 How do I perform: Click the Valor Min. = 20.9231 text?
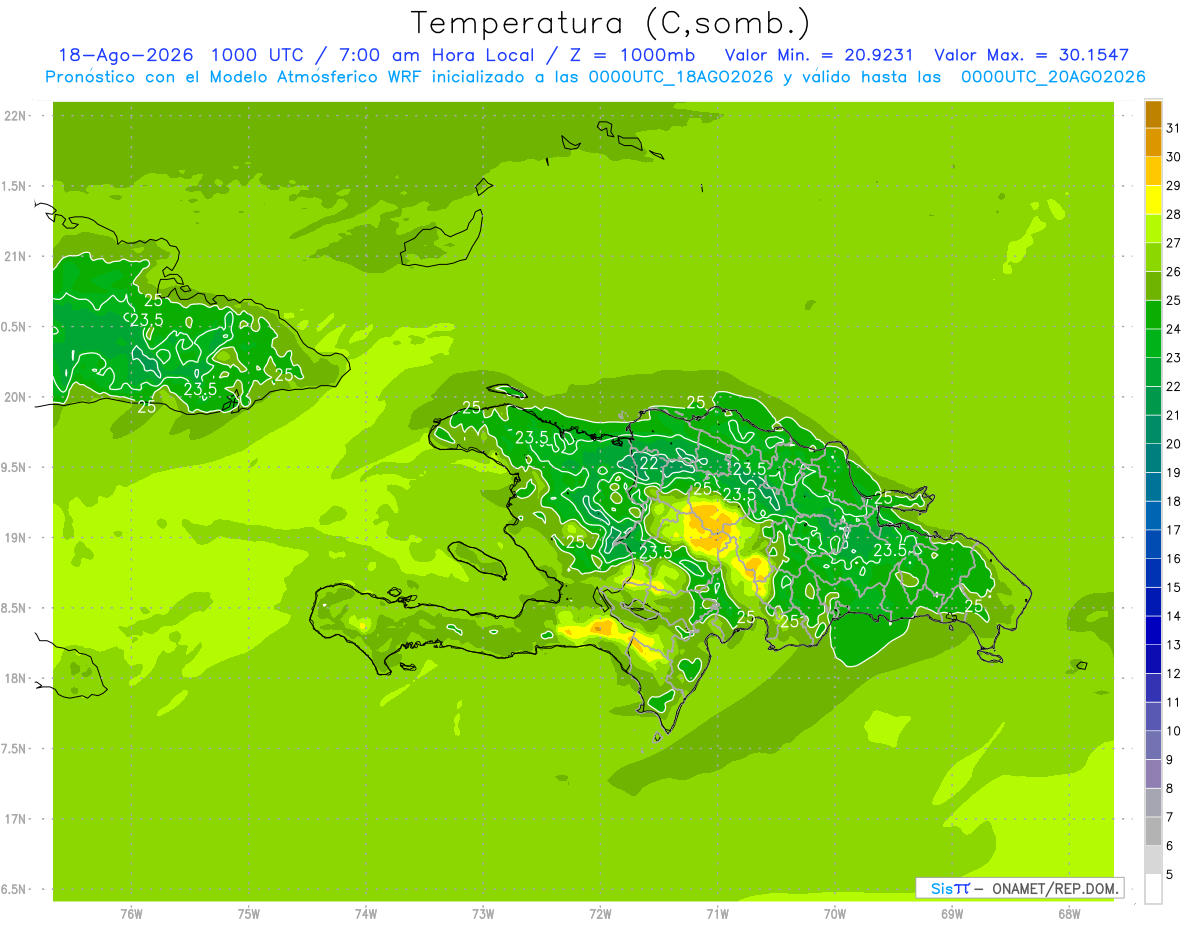coord(819,55)
